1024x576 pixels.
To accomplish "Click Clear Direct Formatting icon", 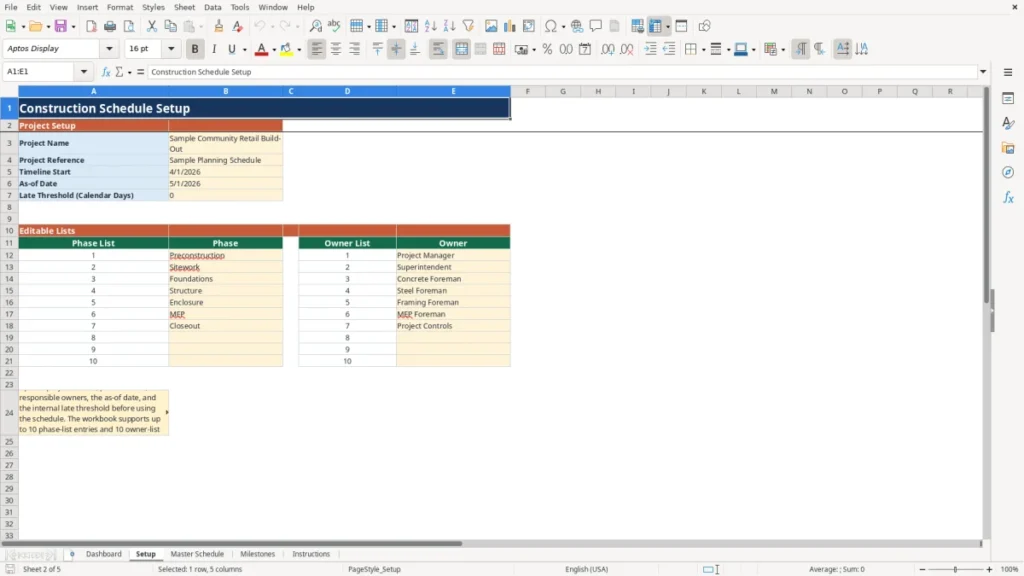I will pos(238,26).
